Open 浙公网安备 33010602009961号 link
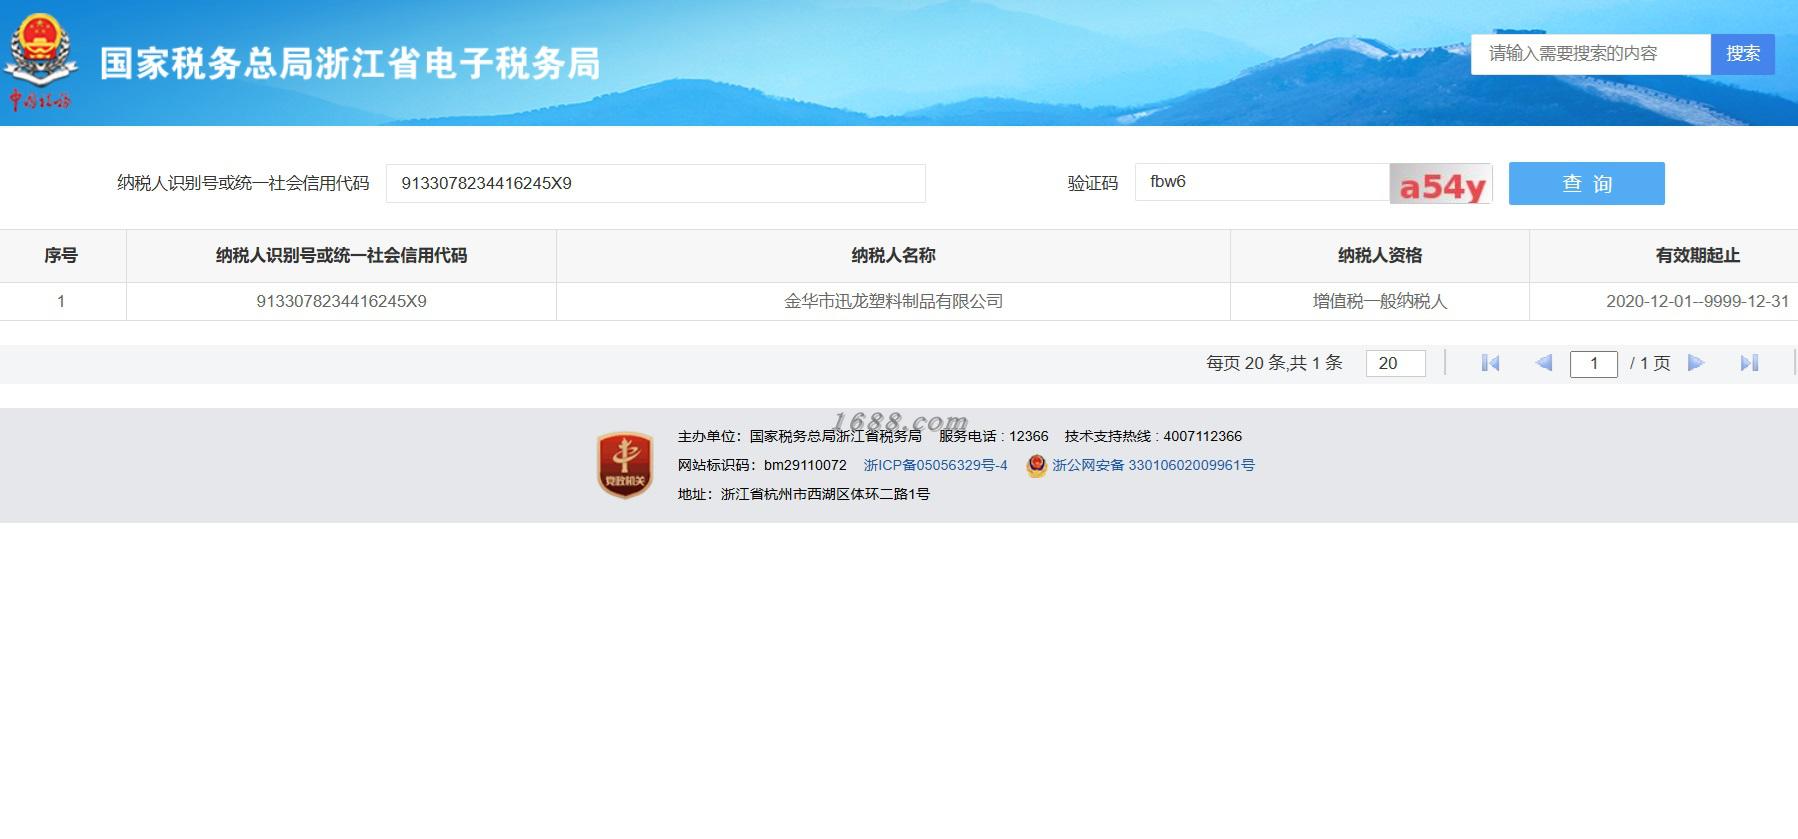The height and width of the screenshot is (839, 1798). pos(1153,465)
